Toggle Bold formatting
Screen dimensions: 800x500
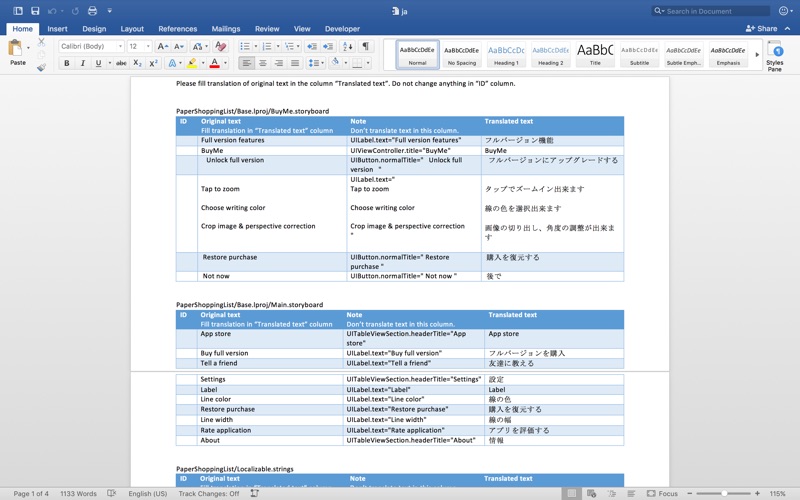click(66, 63)
